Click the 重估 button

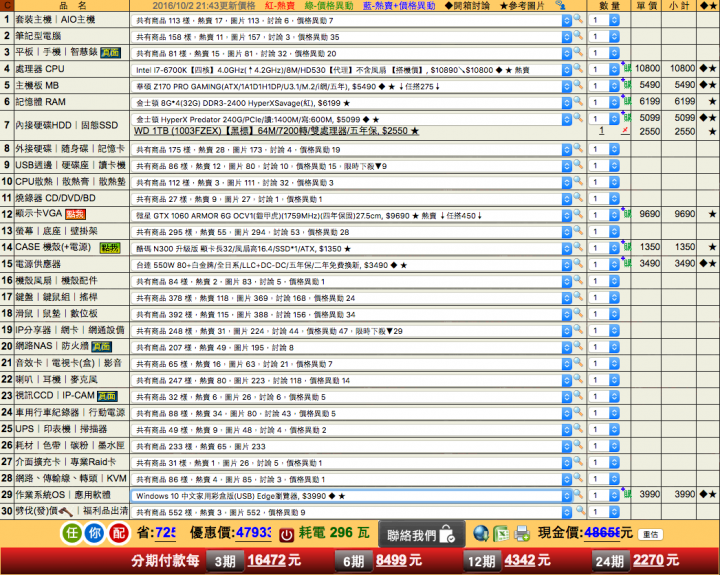pyautogui.click(x=650, y=534)
